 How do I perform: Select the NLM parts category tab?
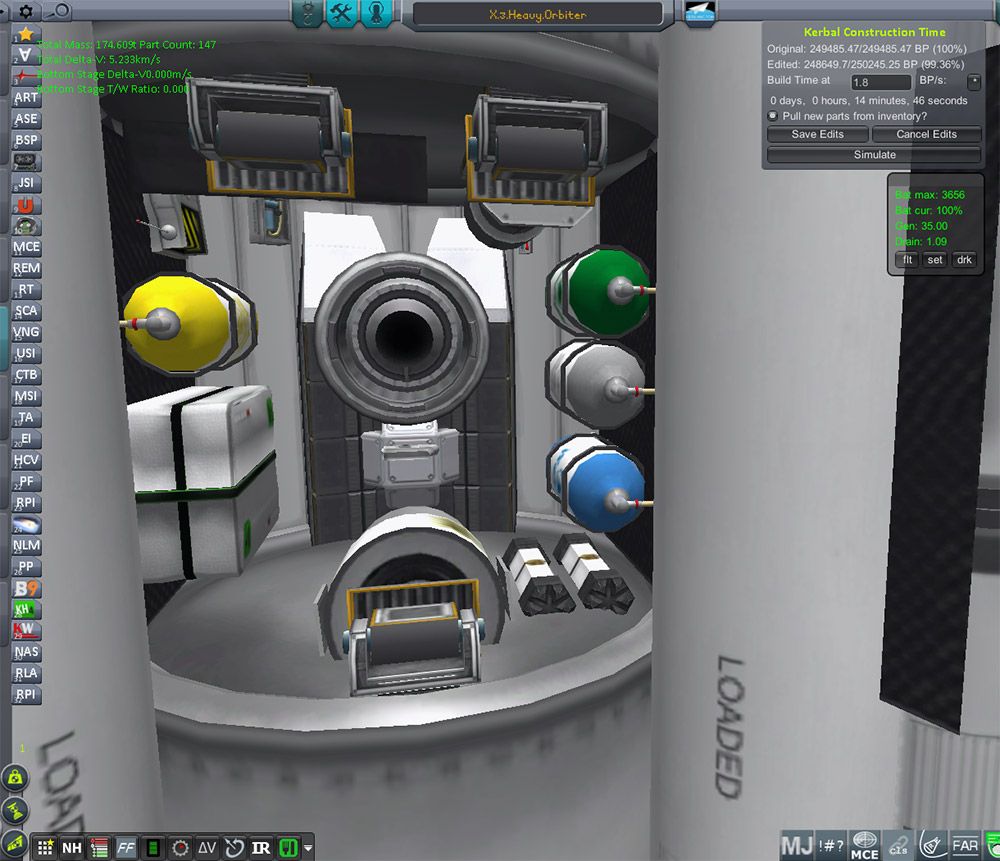click(x=26, y=545)
